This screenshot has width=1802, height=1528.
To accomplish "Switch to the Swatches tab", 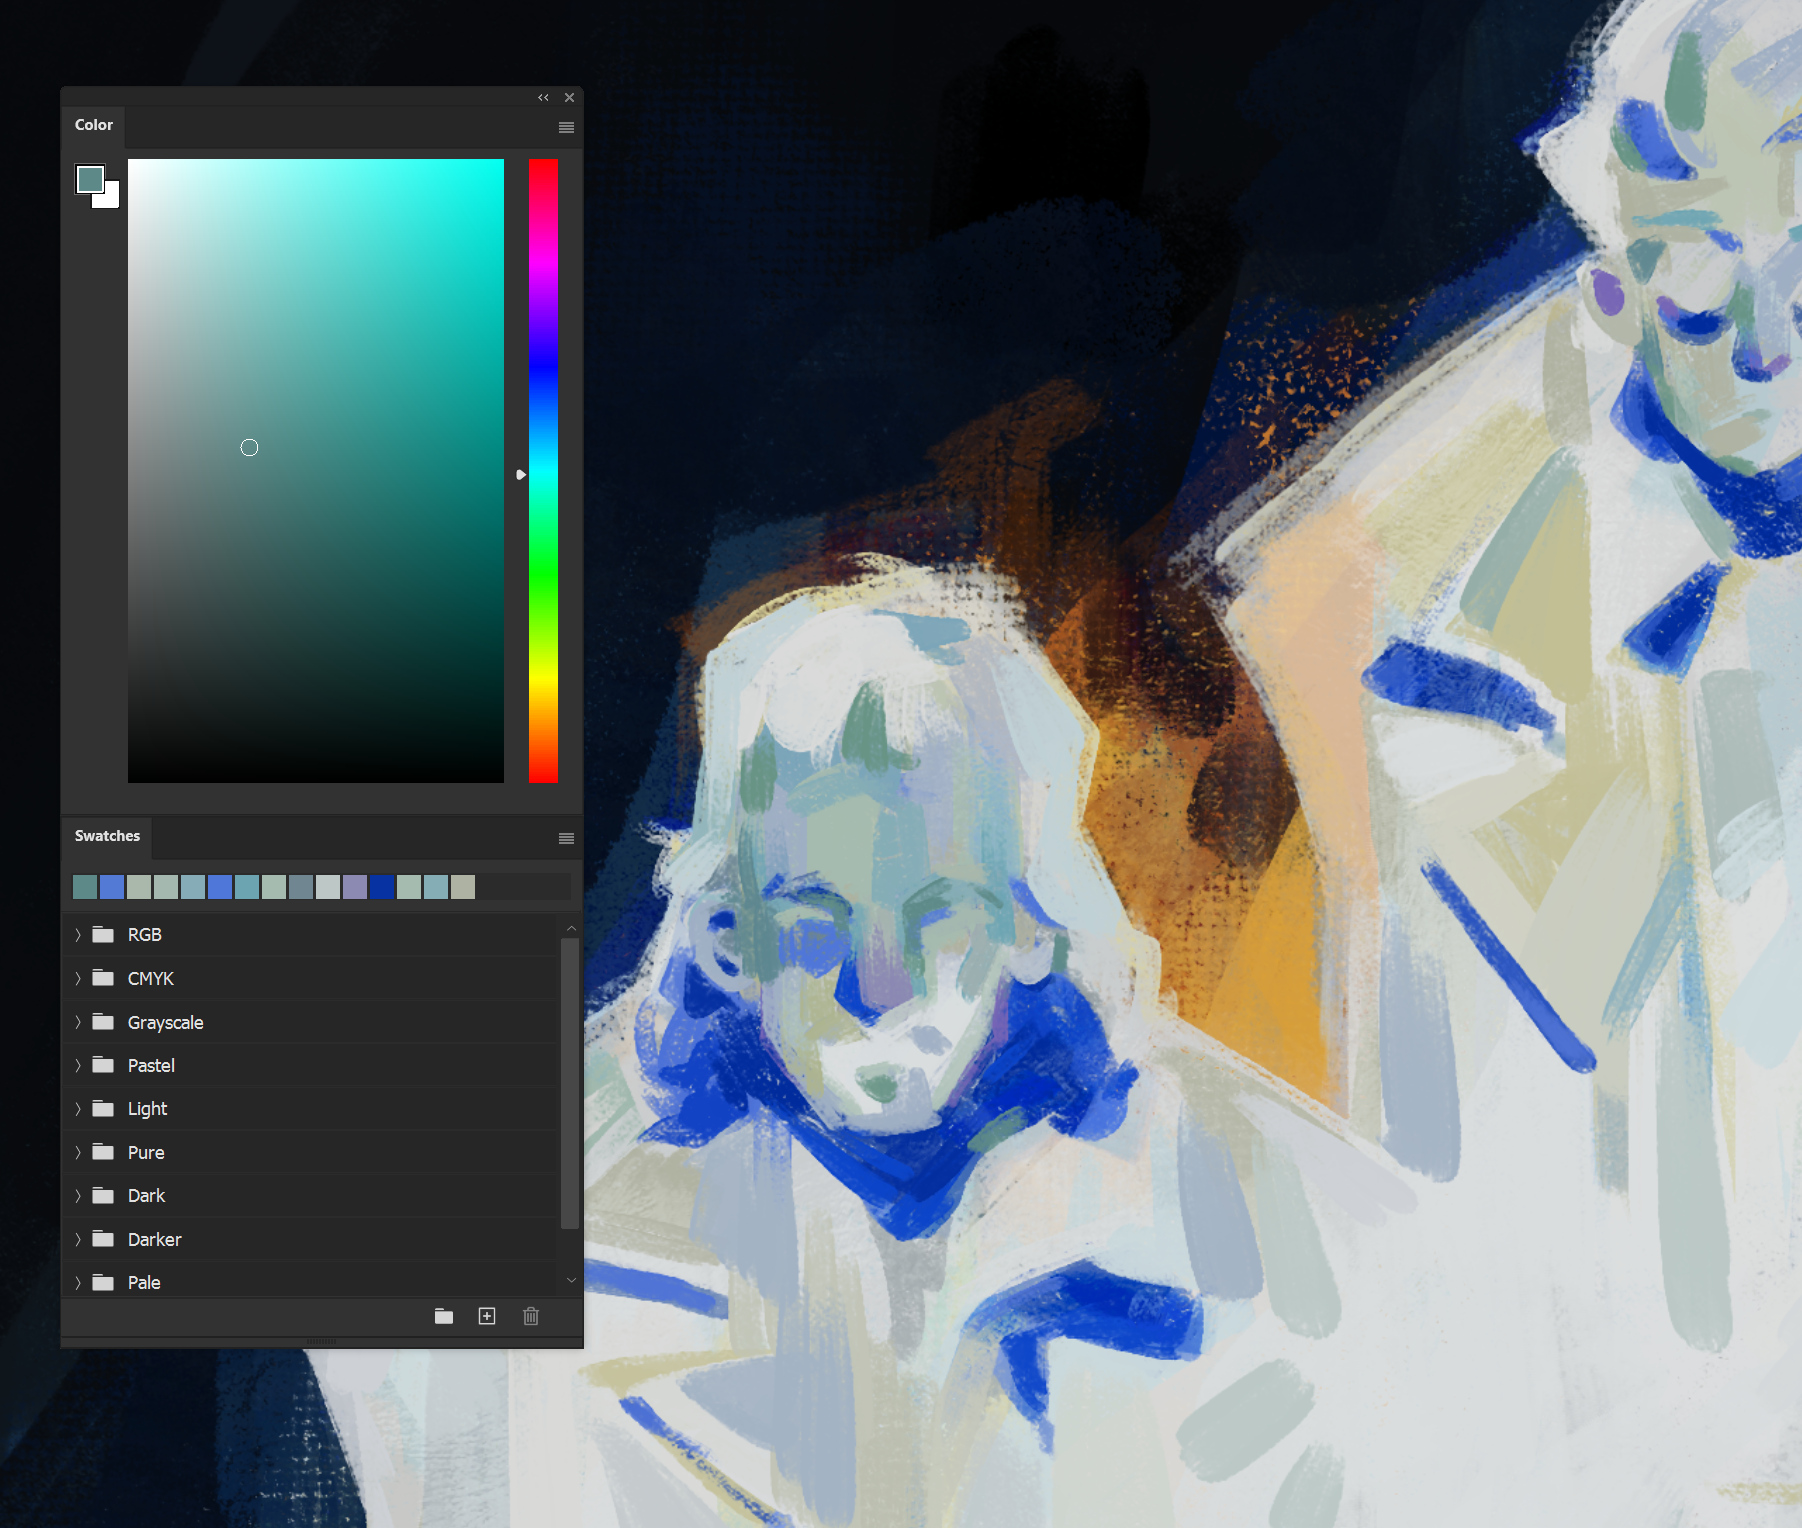I will tap(107, 836).
